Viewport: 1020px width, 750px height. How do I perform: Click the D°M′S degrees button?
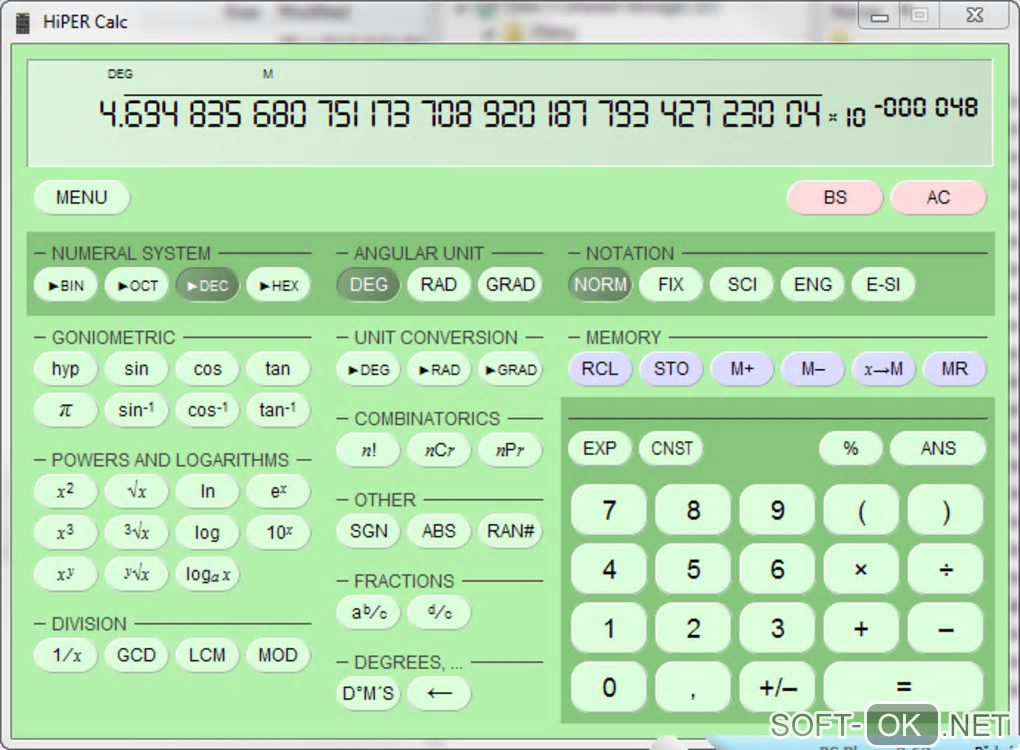coord(368,693)
